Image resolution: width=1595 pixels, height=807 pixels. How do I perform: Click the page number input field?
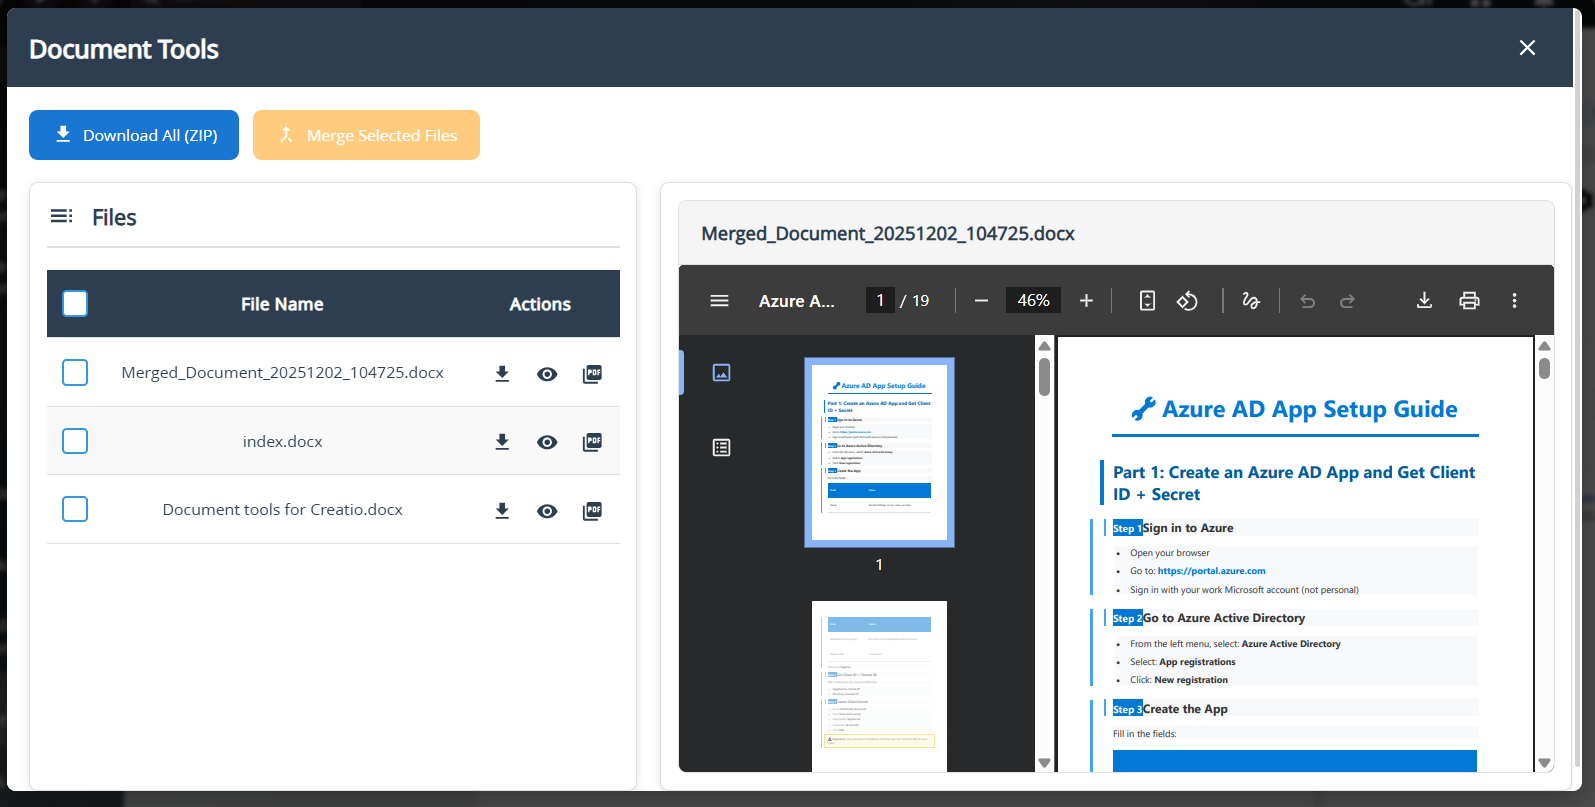click(x=880, y=301)
